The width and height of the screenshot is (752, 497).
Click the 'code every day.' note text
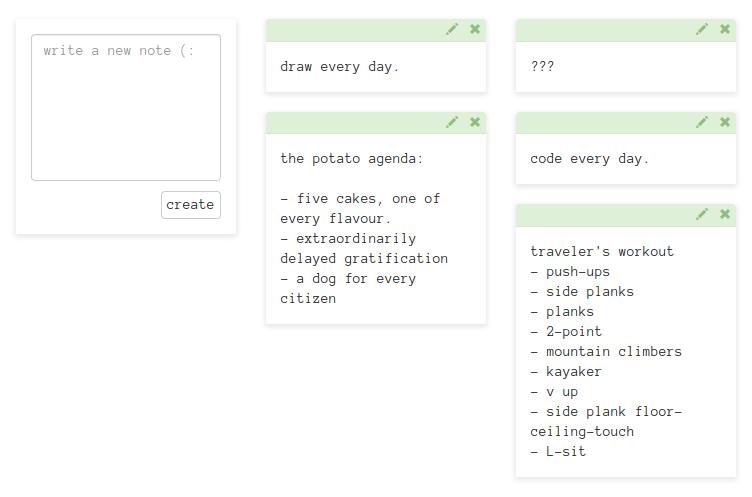coord(589,159)
